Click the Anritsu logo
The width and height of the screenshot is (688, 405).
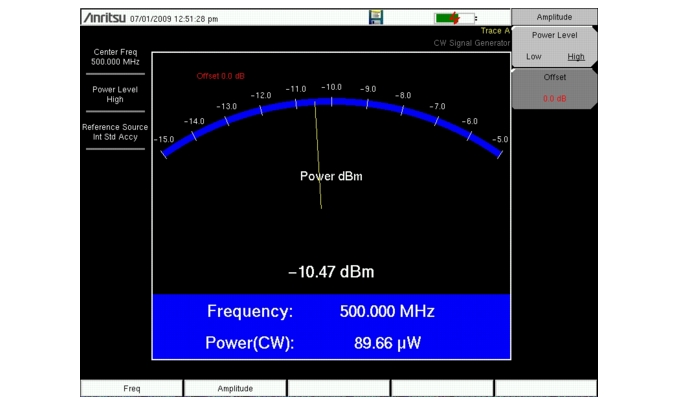coord(104,18)
